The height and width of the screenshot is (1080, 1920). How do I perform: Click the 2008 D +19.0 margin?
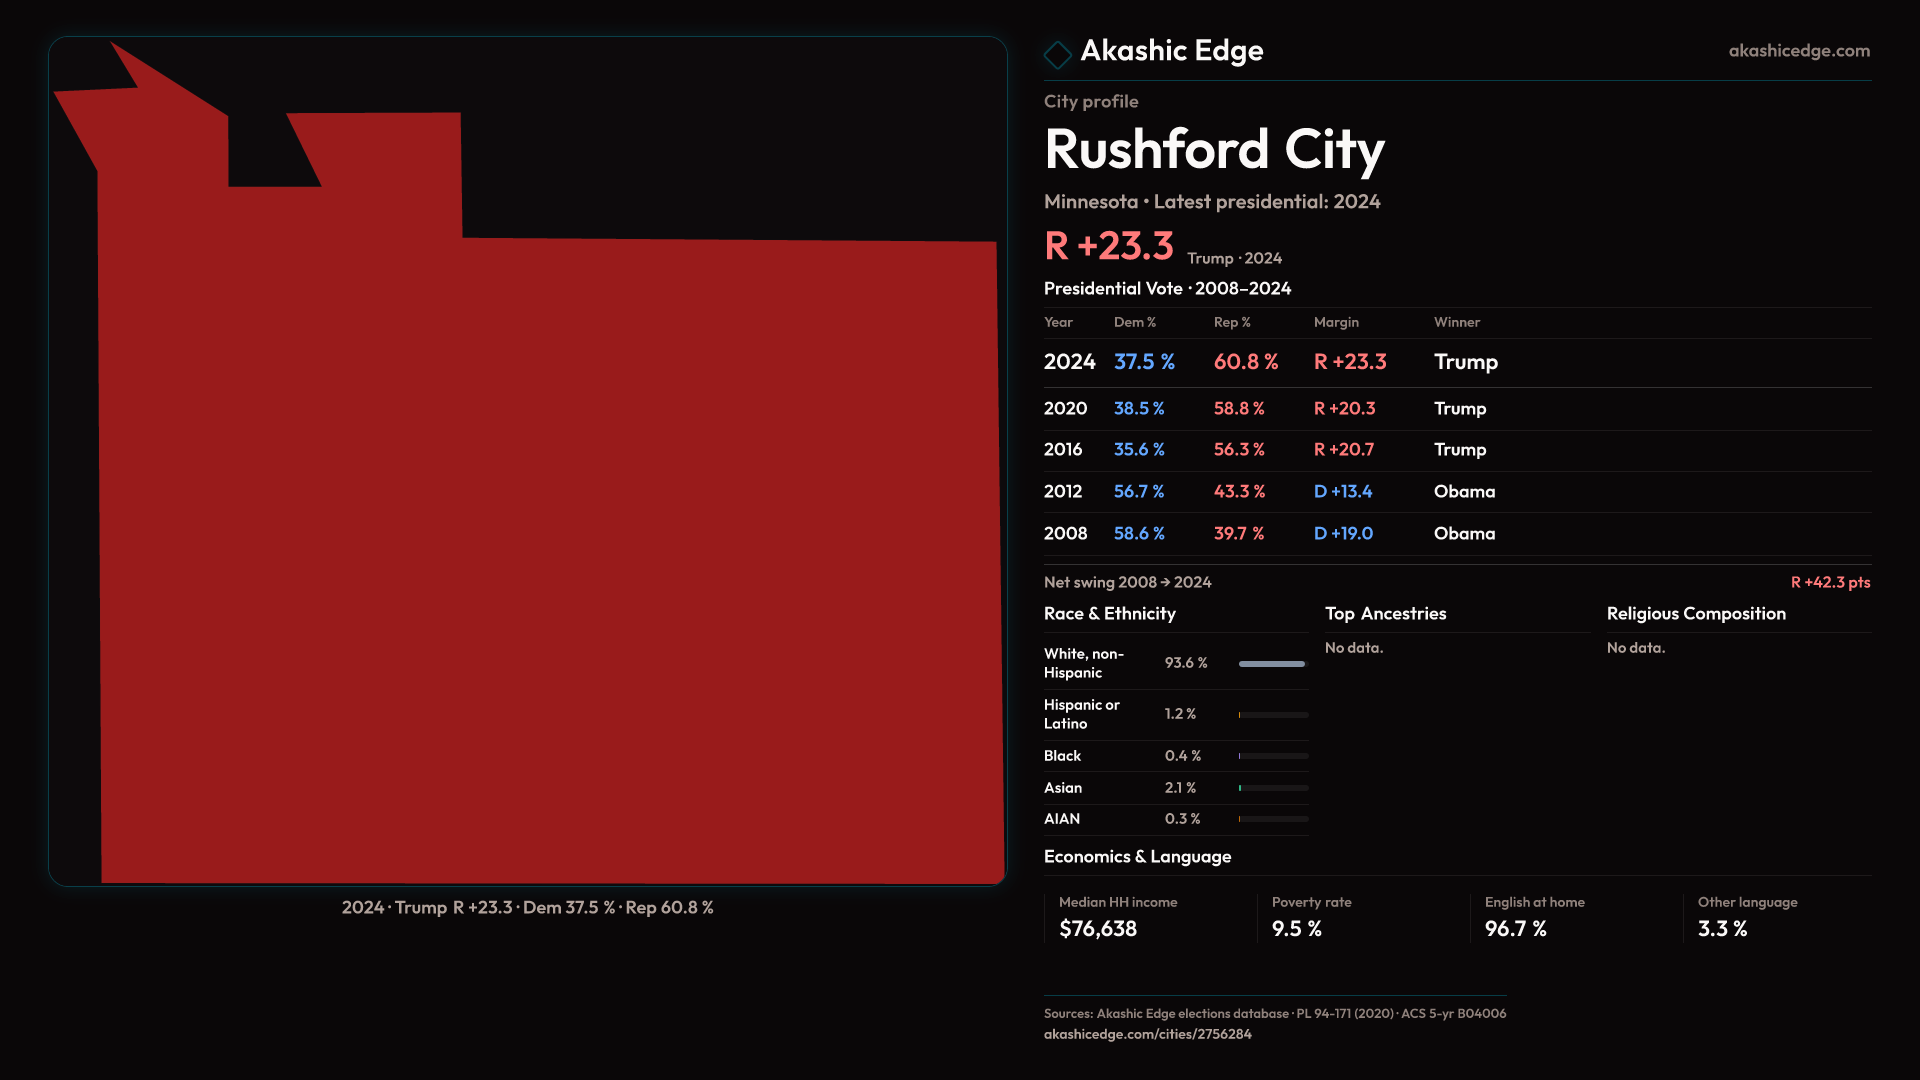pyautogui.click(x=1343, y=533)
